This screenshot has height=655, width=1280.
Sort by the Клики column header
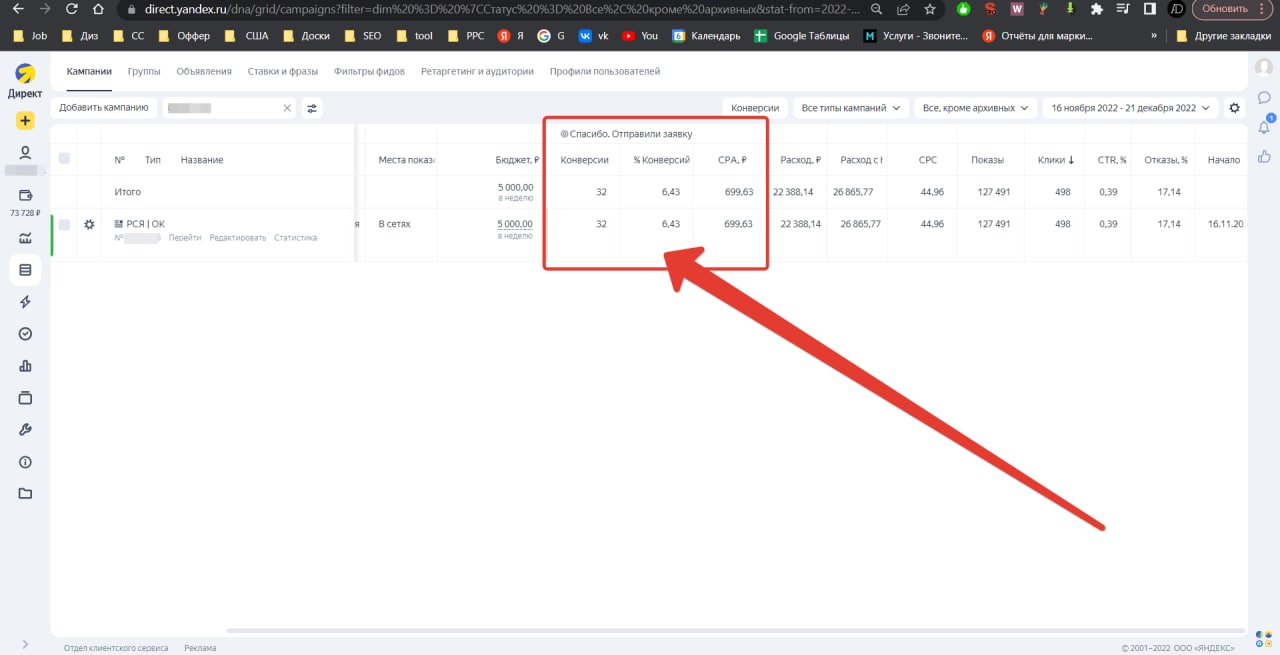[1056, 160]
